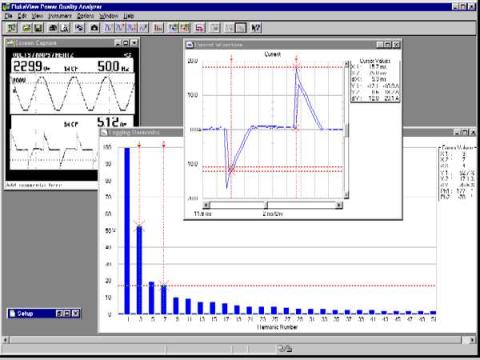This screenshot has width=480, height=360.
Task: Click the floppy-disk save toolbar icon
Action: coord(38,28)
